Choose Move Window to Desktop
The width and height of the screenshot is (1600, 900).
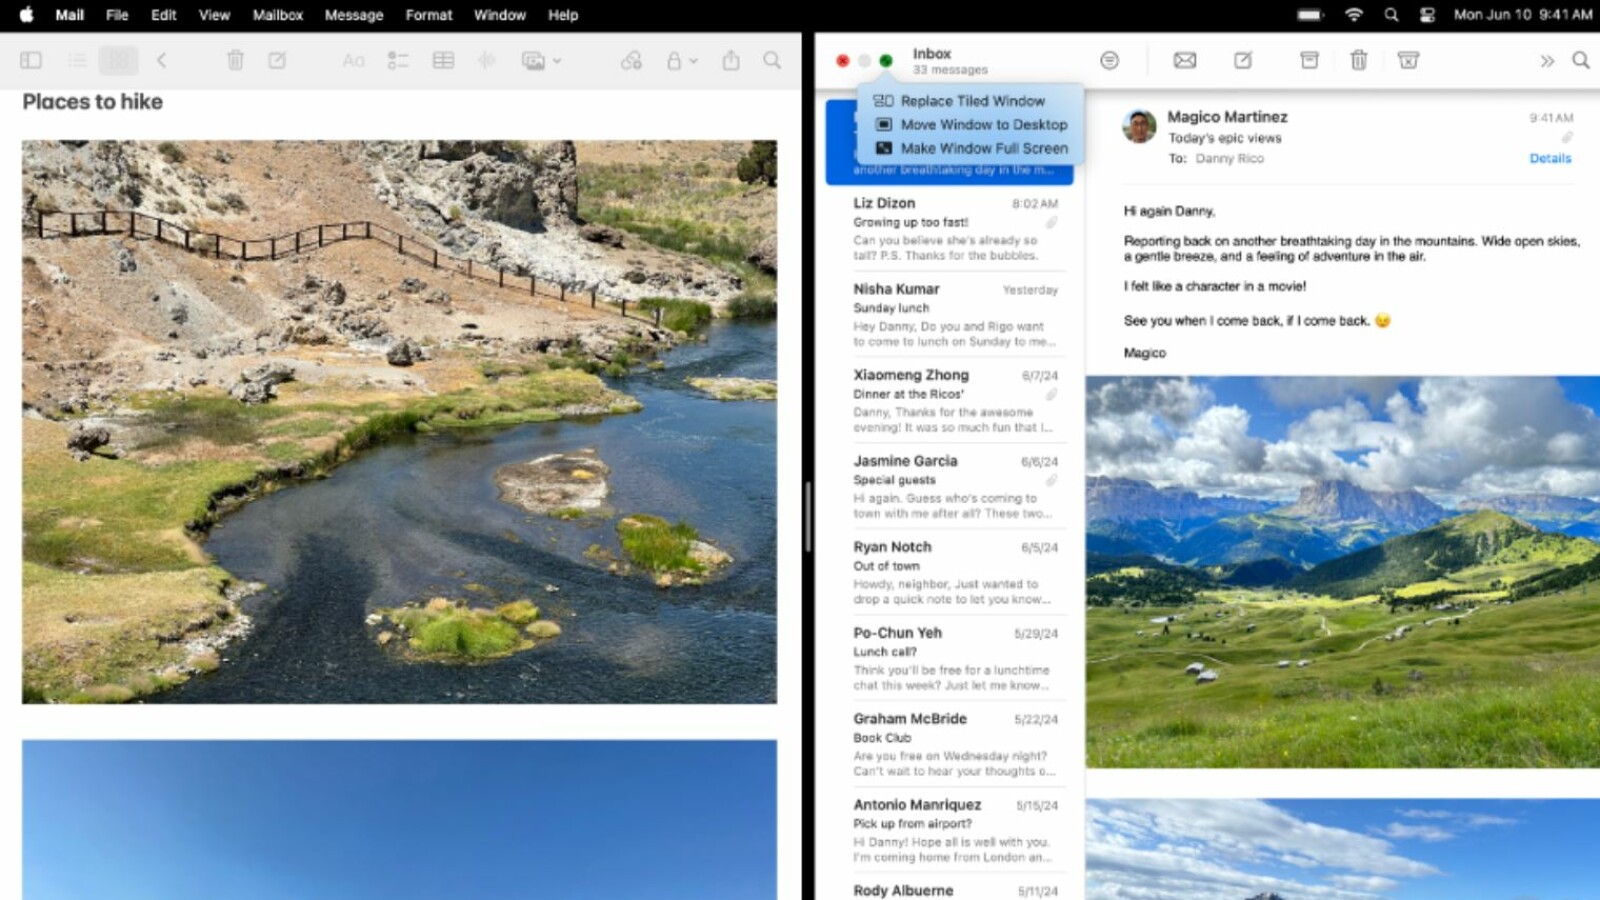click(970, 124)
